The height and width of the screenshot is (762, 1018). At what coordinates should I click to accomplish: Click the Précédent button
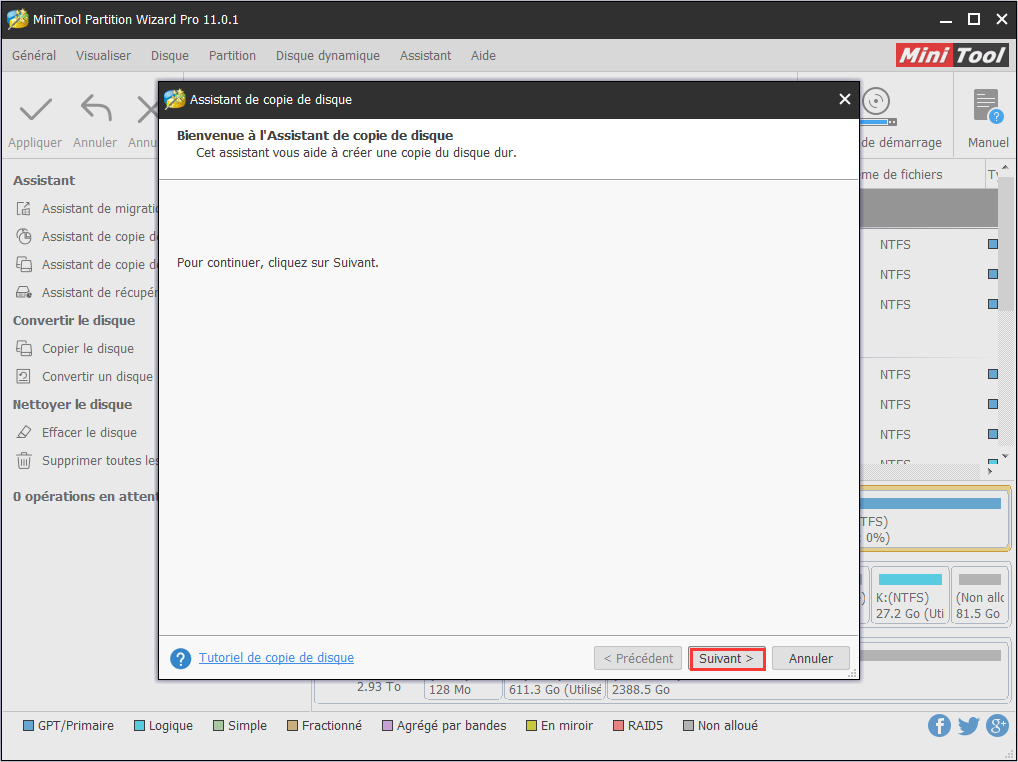pos(638,658)
